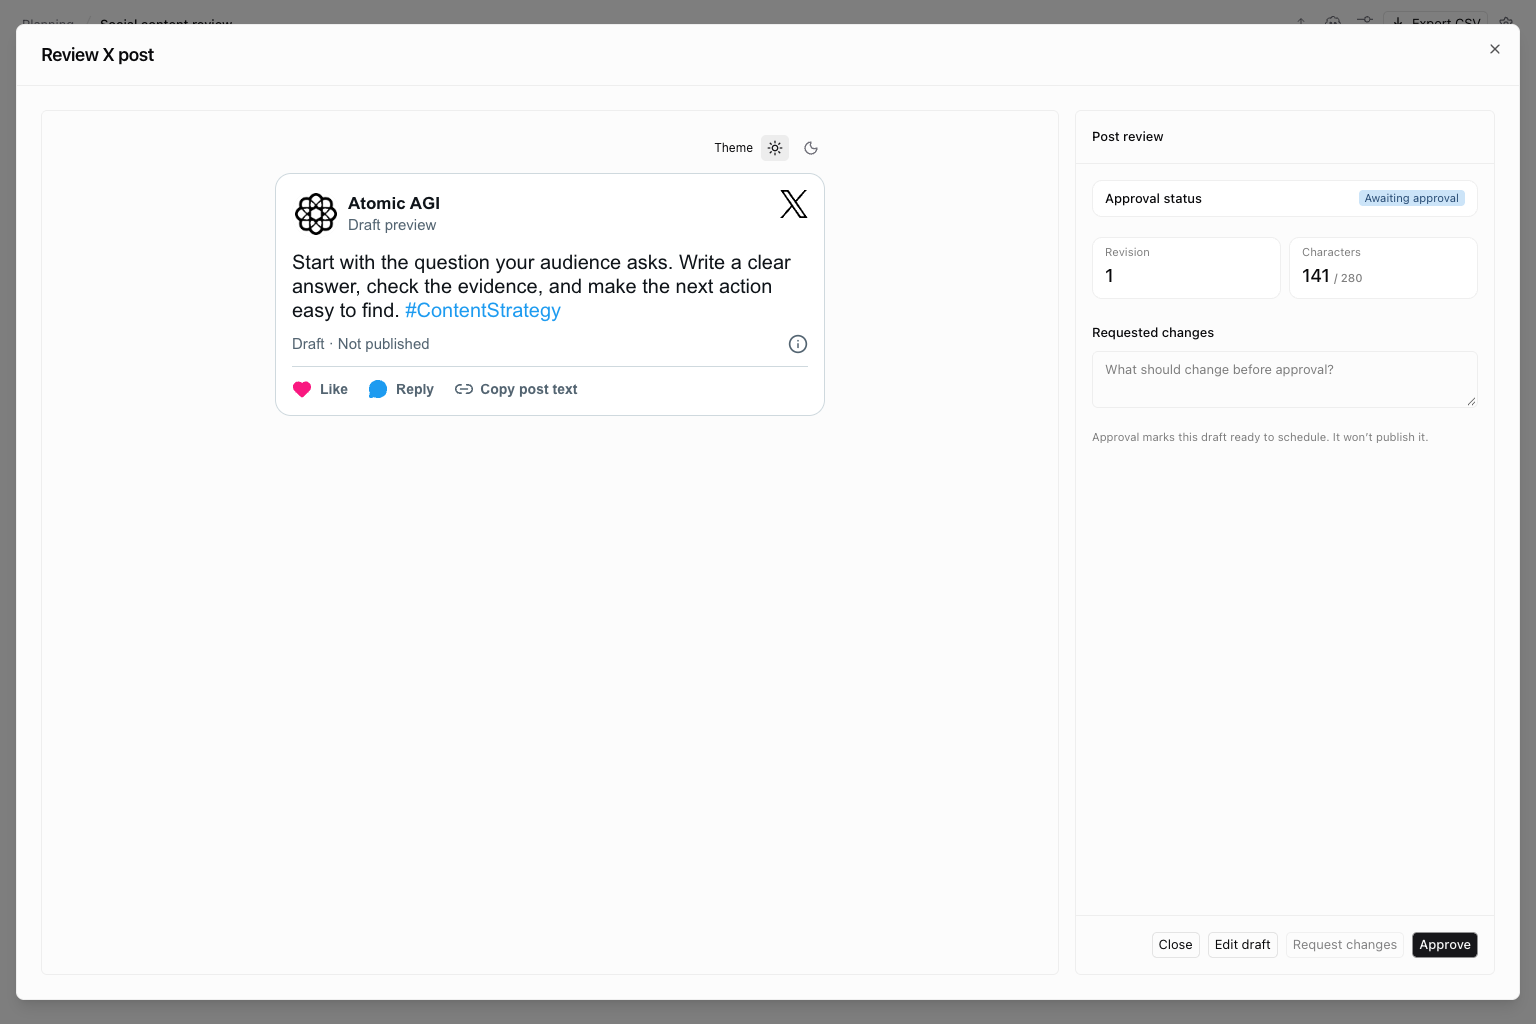Click Request changes button
Viewport: 1536px width, 1024px height.
(1345, 945)
